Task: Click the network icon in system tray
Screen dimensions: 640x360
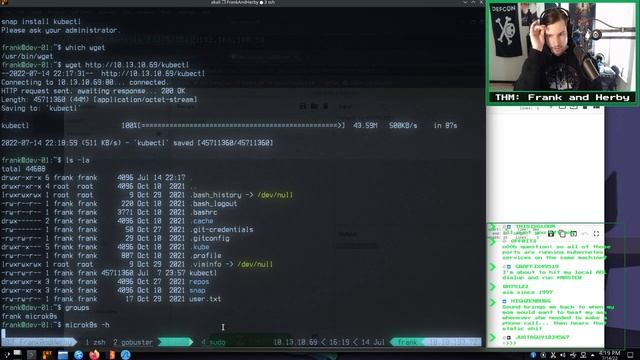Action: (583, 355)
